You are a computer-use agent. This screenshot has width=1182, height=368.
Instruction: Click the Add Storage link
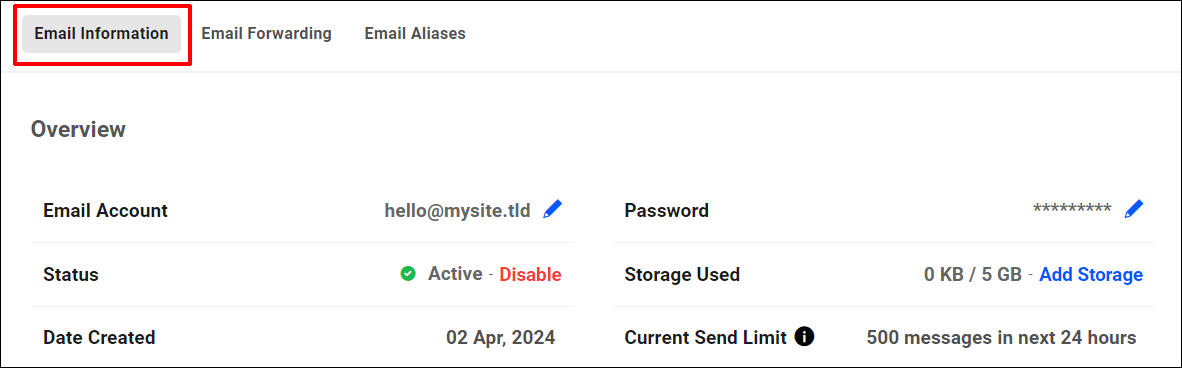tap(1091, 274)
